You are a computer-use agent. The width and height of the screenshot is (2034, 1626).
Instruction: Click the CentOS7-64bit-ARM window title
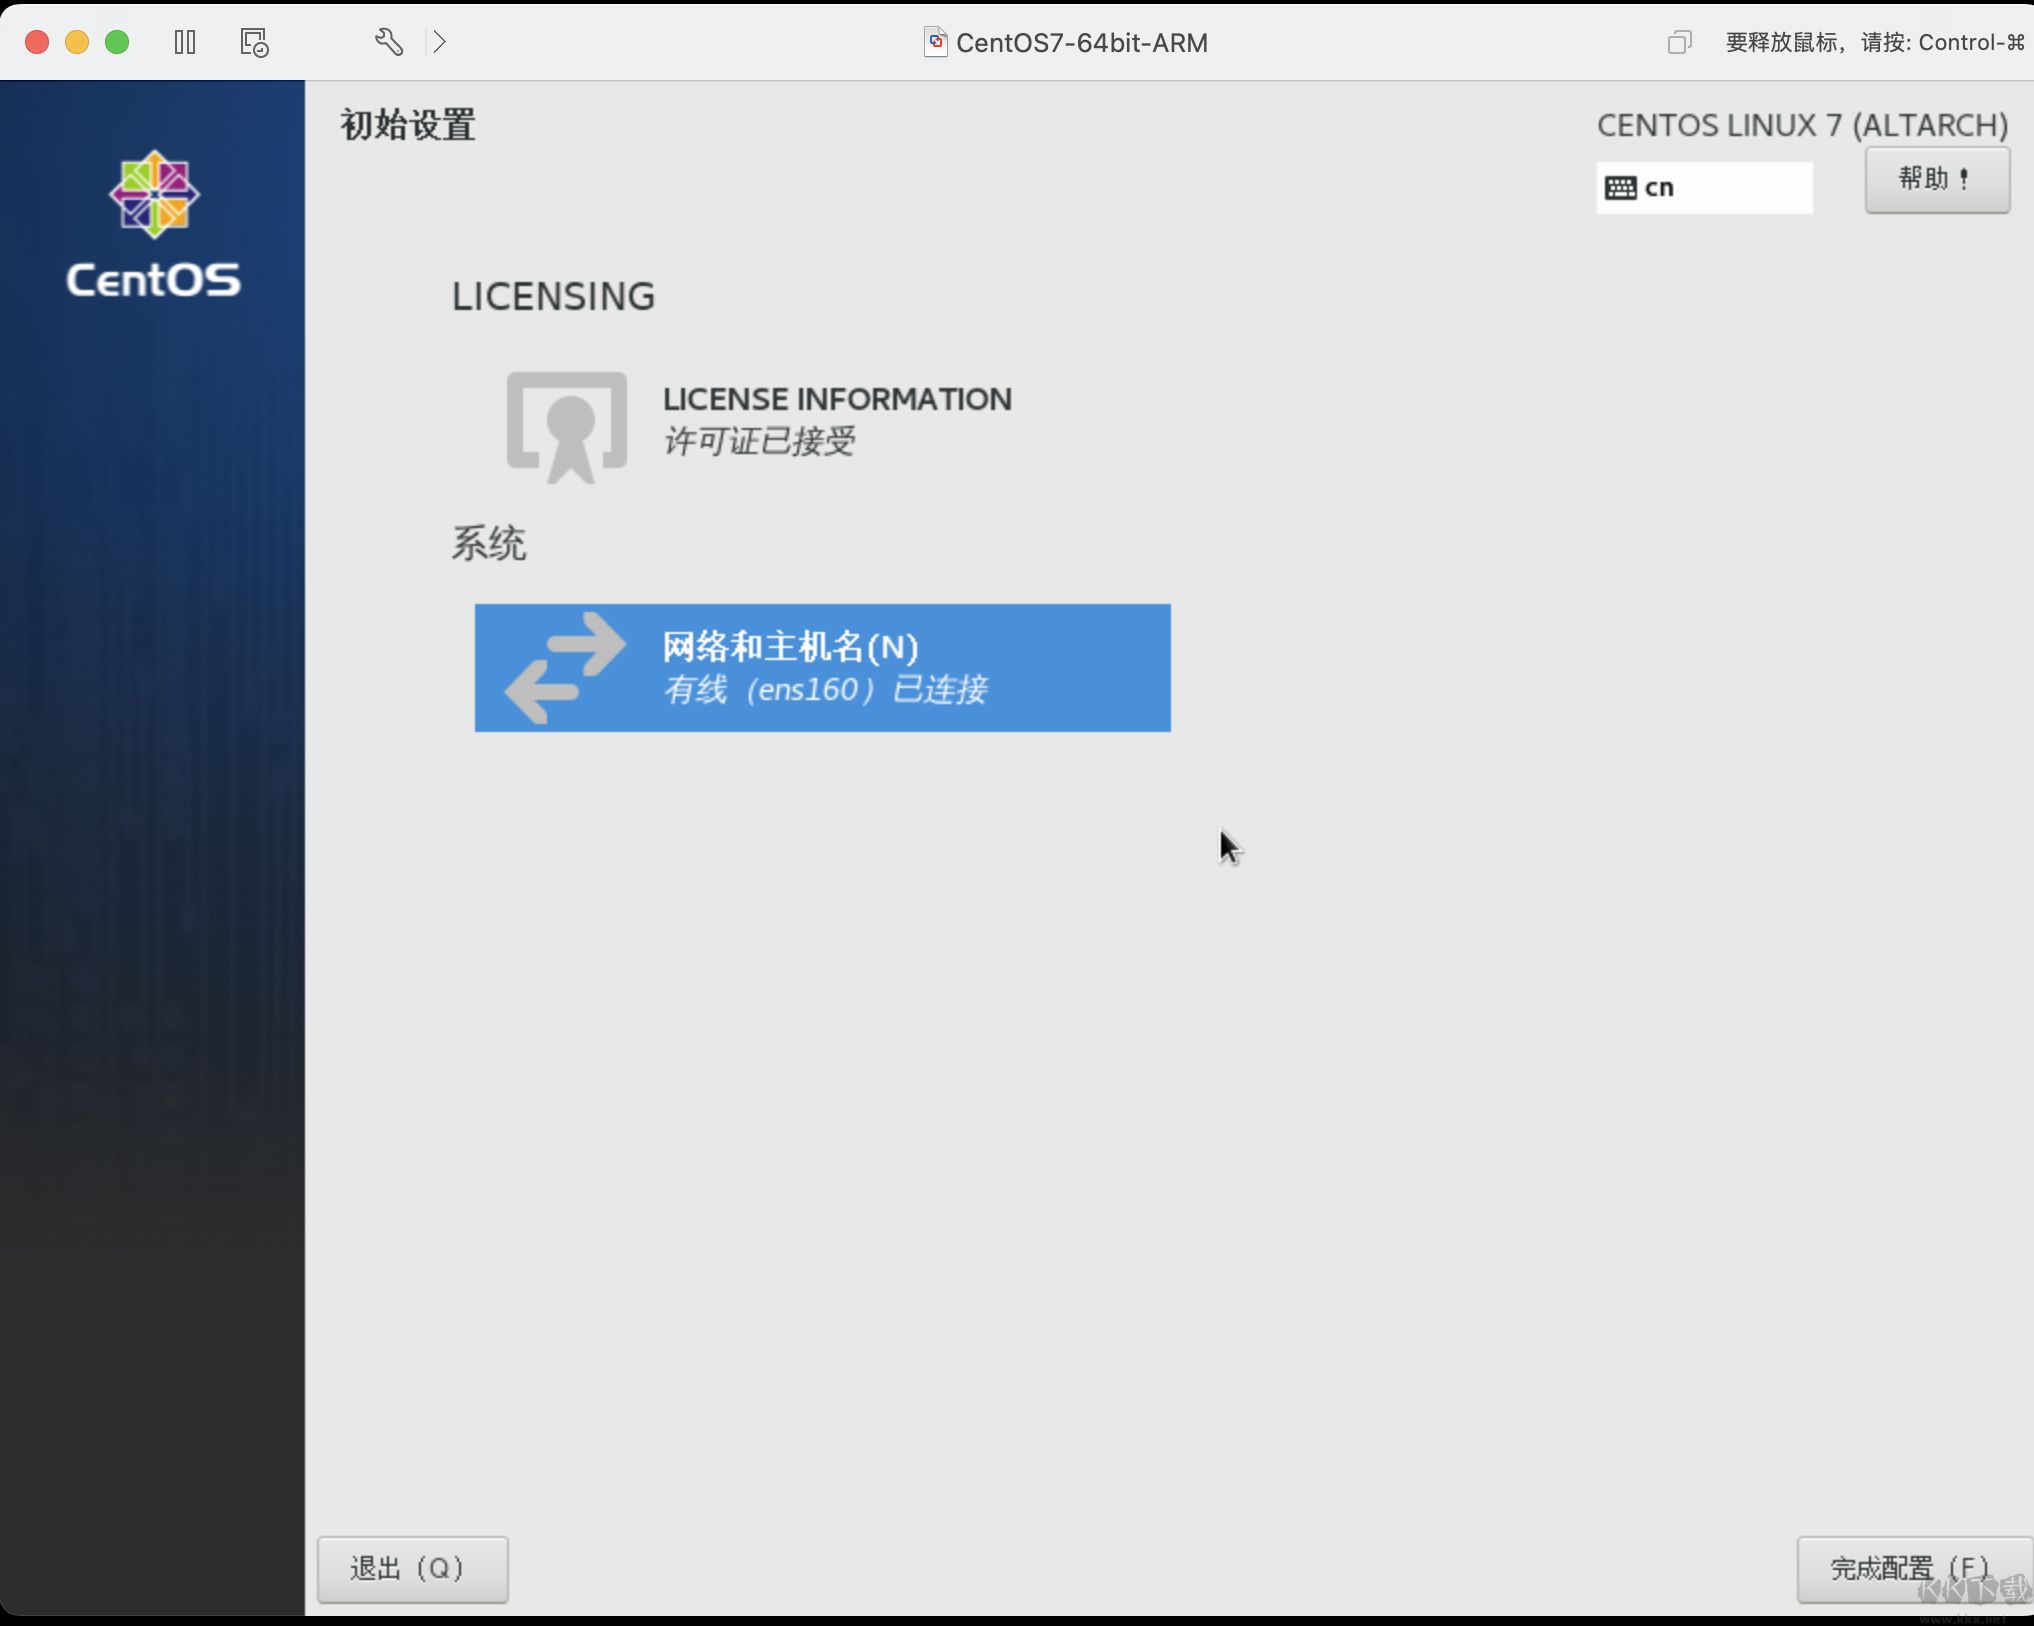1081,43
